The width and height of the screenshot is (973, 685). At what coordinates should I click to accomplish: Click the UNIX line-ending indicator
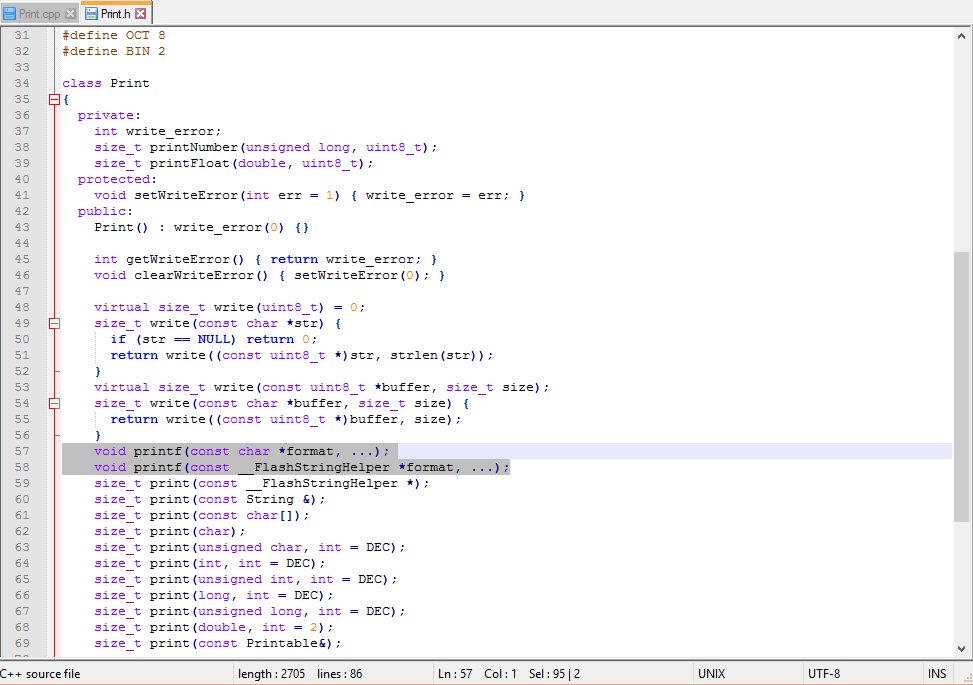pyautogui.click(x=711, y=674)
